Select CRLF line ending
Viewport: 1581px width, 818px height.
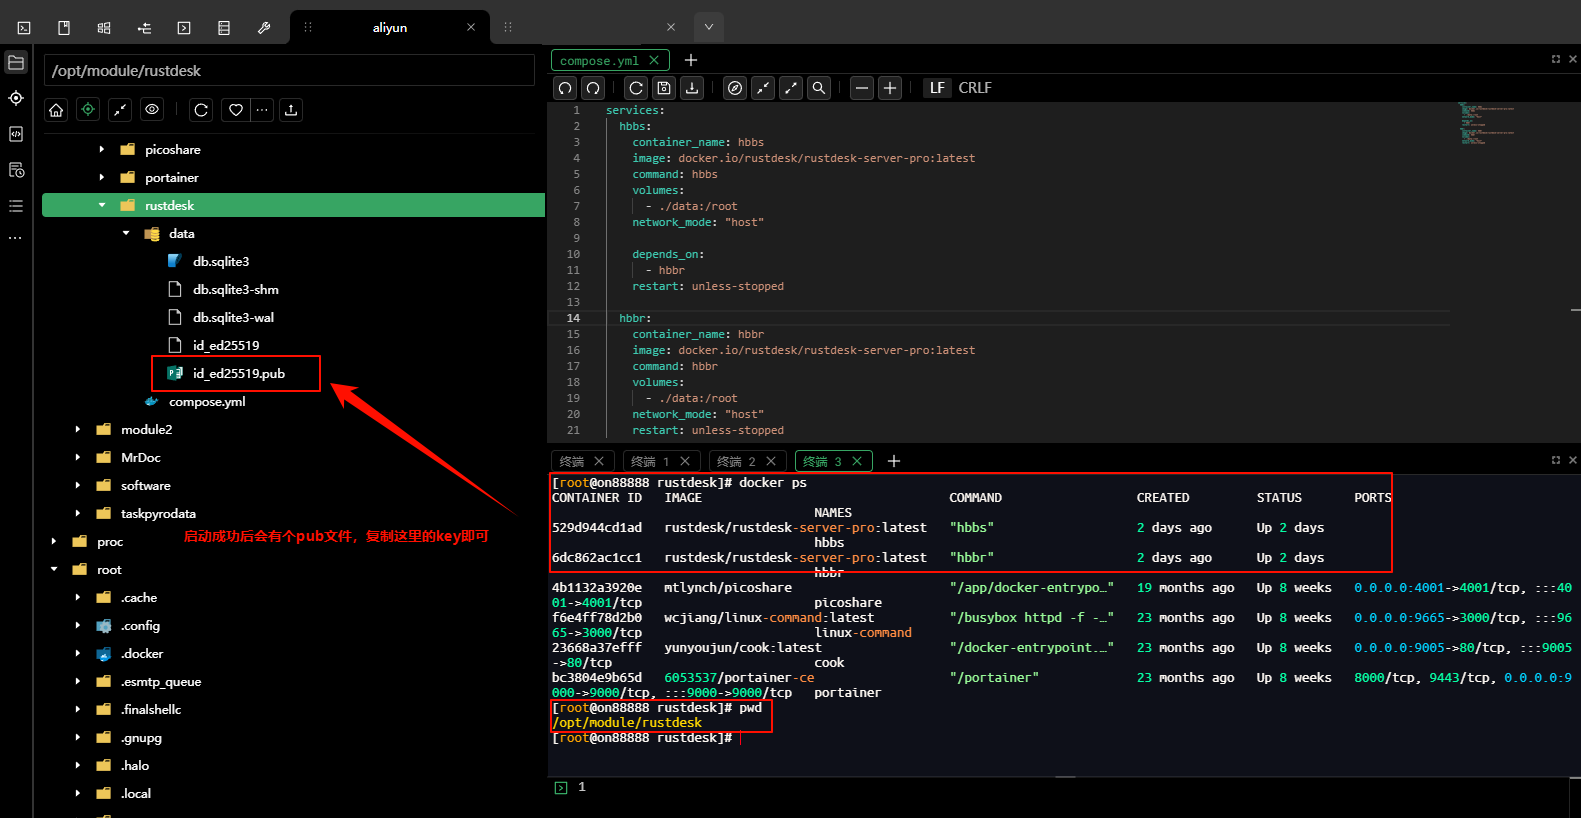coord(975,88)
